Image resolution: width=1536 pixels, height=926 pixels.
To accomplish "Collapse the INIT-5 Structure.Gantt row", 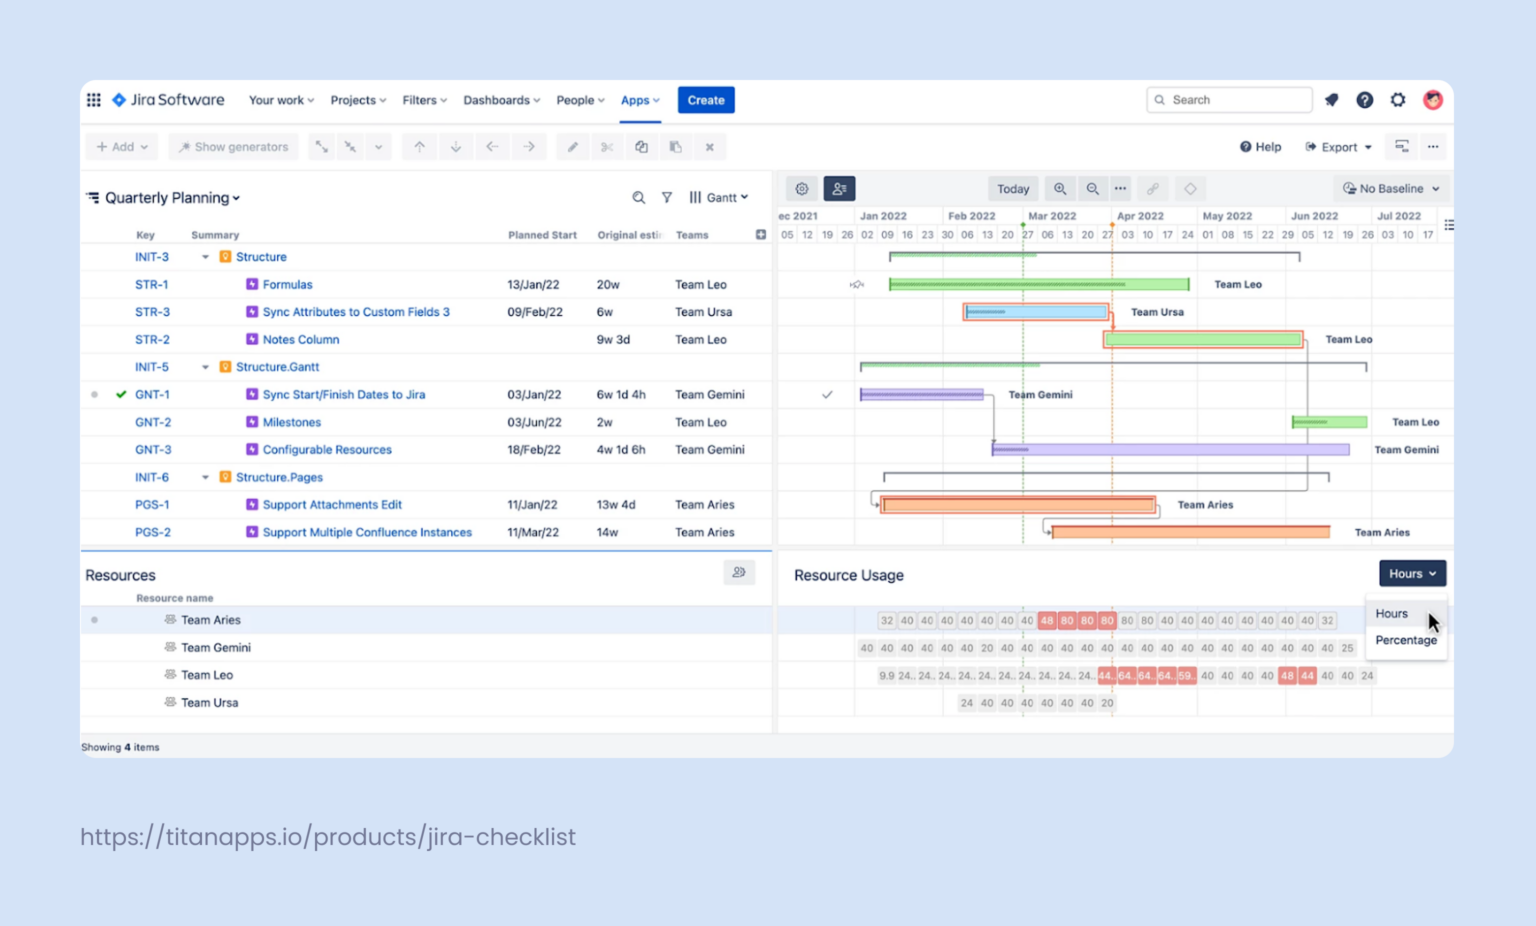I will [205, 367].
